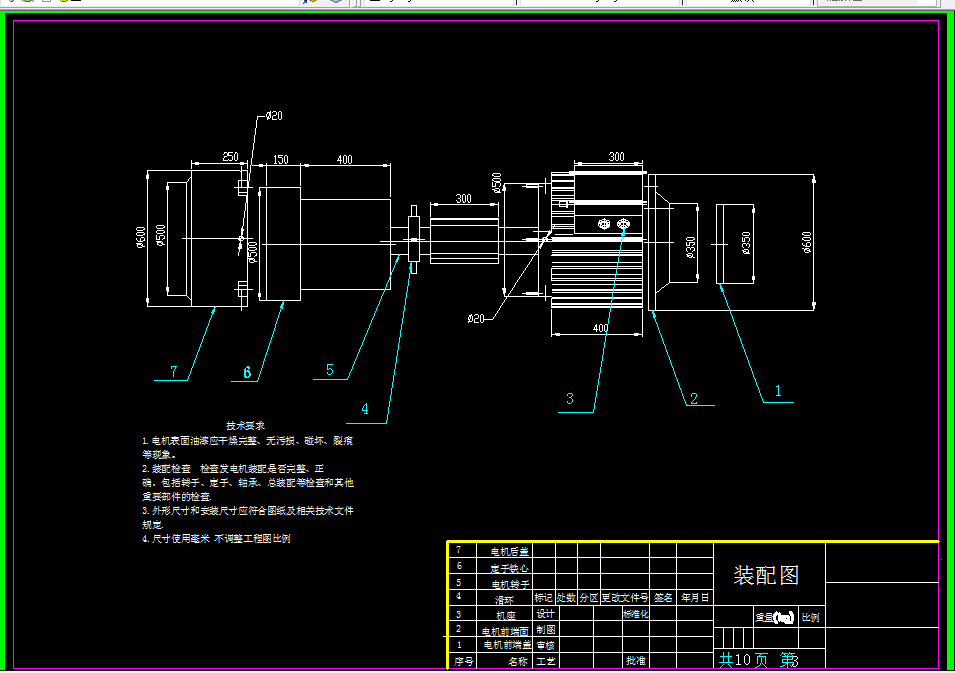Select the 装配图 drawing title text
The image size is (955, 673).
(x=766, y=576)
